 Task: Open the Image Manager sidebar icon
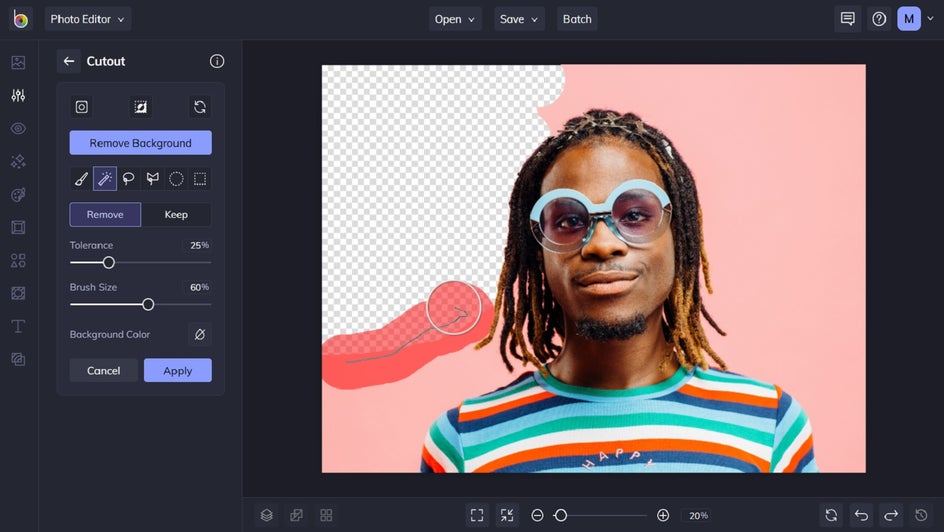[18, 62]
